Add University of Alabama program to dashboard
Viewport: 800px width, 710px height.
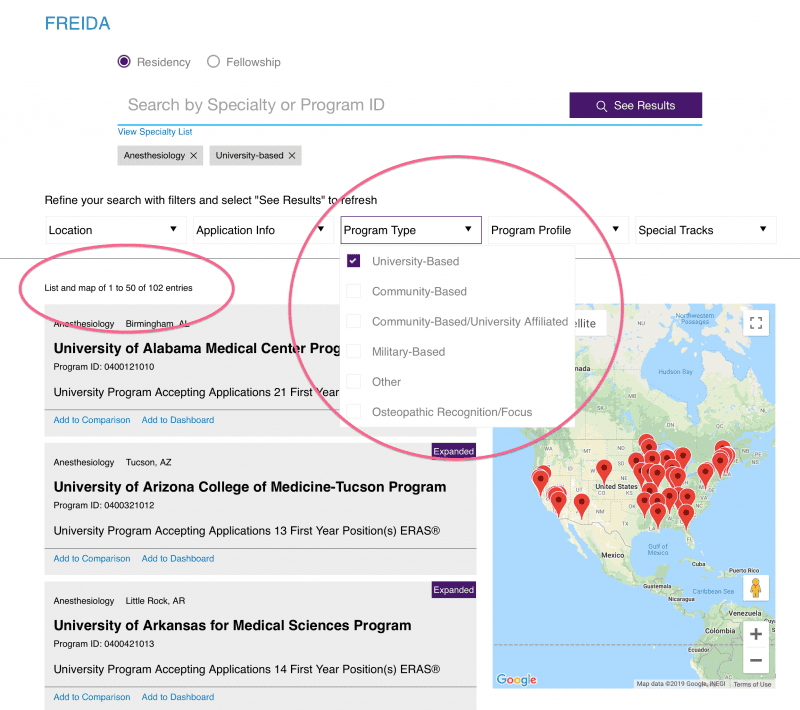pos(178,420)
